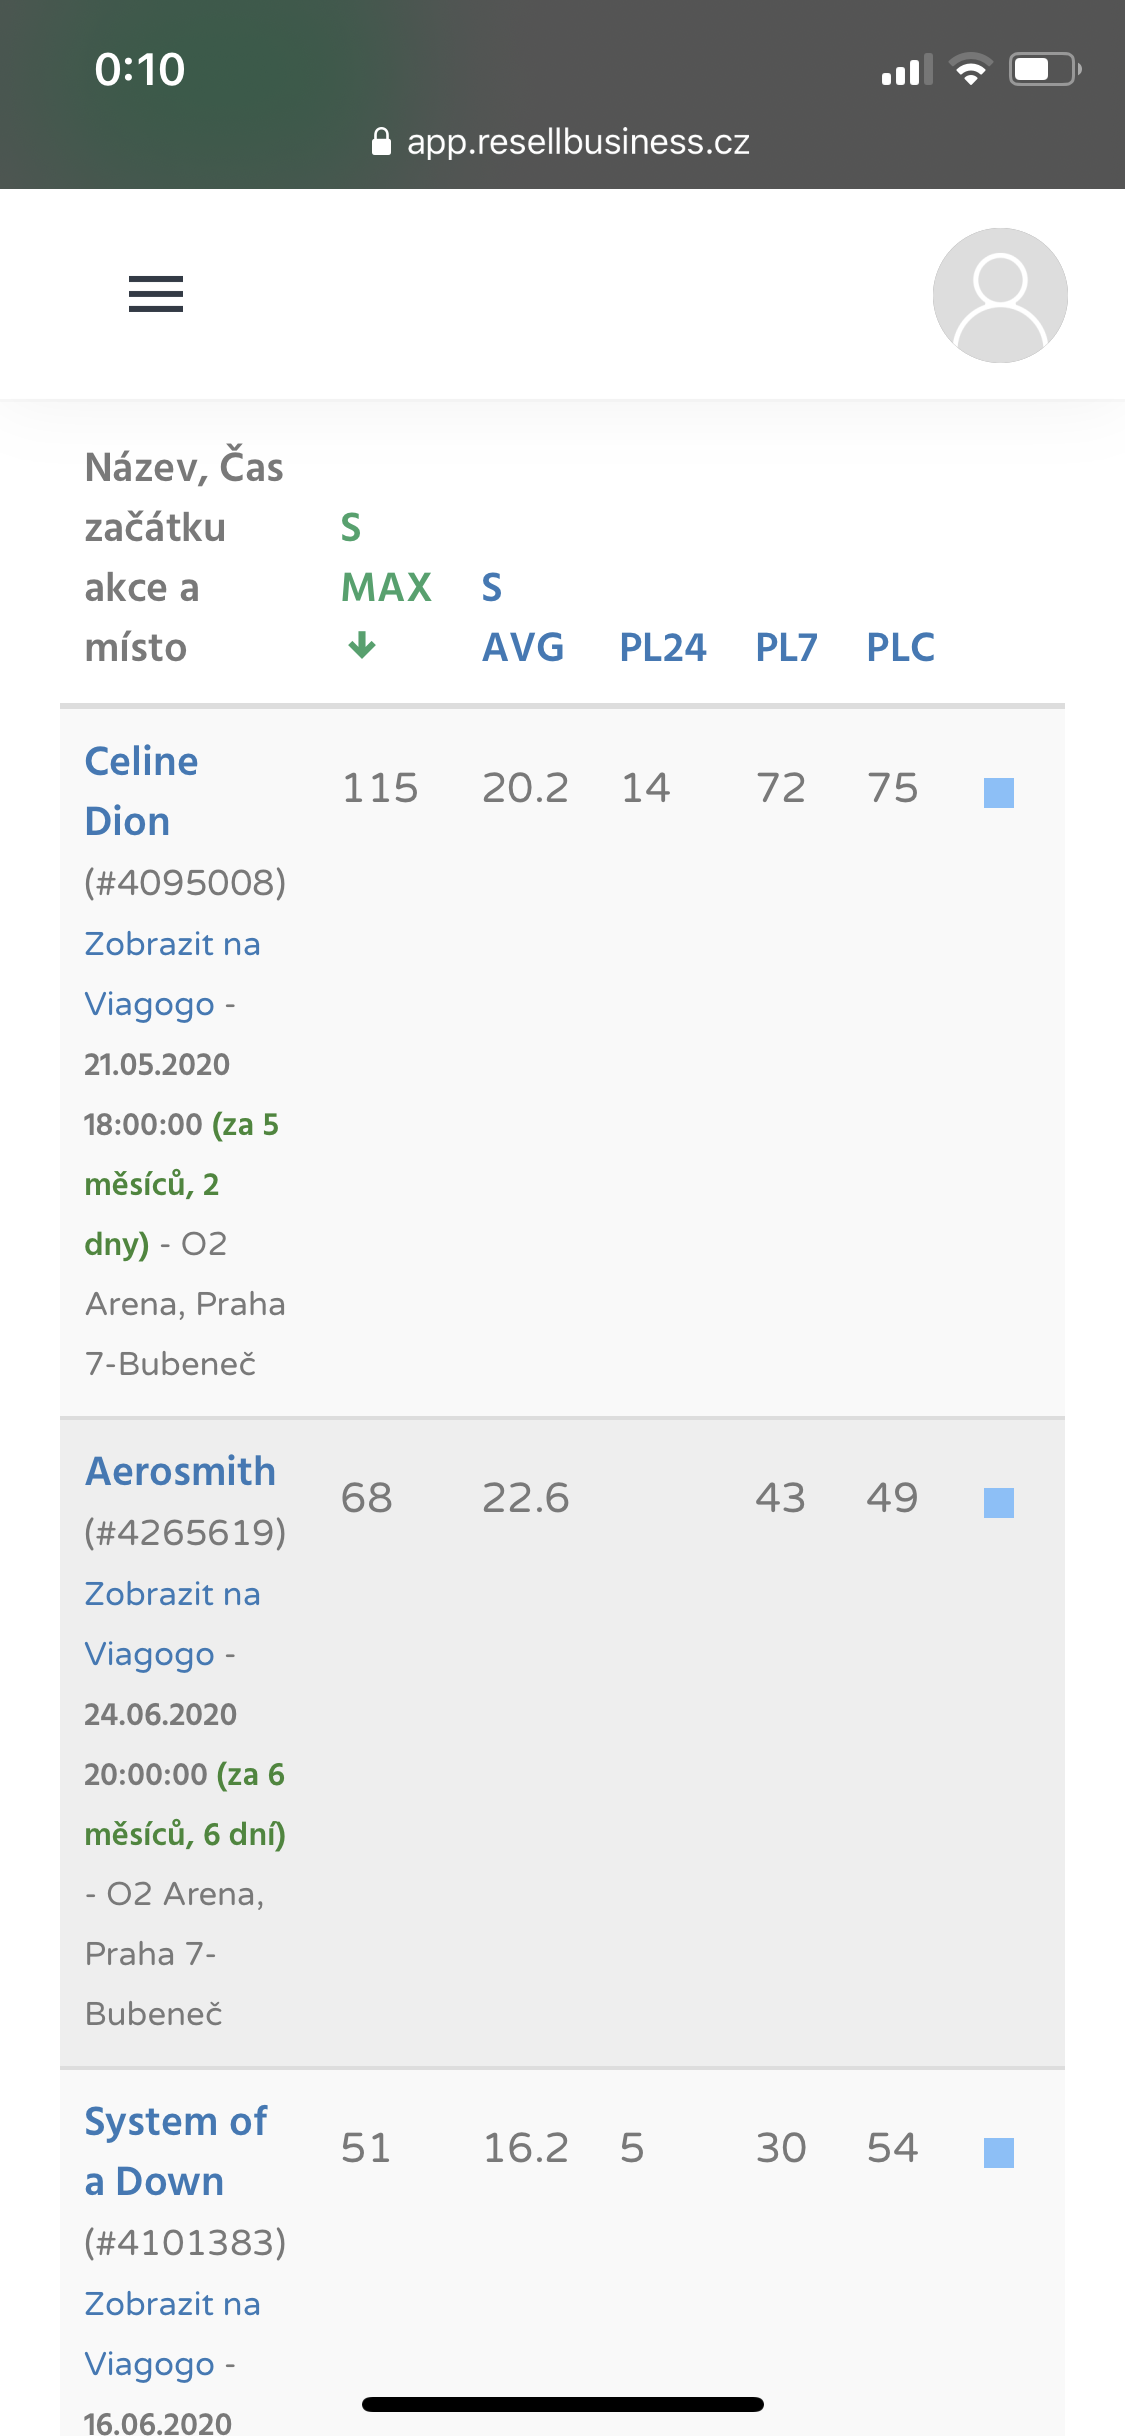Sort table by PLC column header
Screen dimensions: 1125x2436
coord(900,647)
